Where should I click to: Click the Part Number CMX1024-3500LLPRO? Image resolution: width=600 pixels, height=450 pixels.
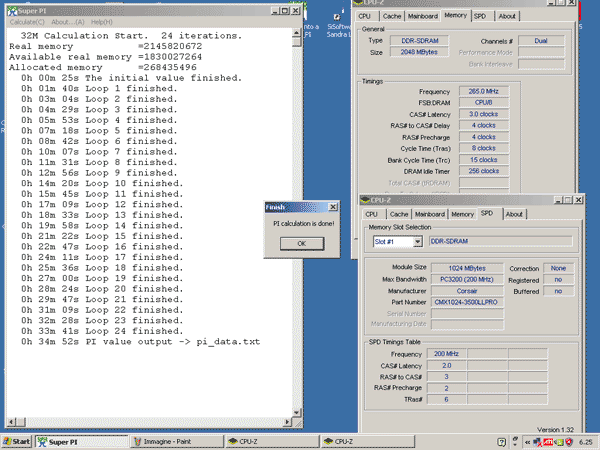[x=467, y=302]
